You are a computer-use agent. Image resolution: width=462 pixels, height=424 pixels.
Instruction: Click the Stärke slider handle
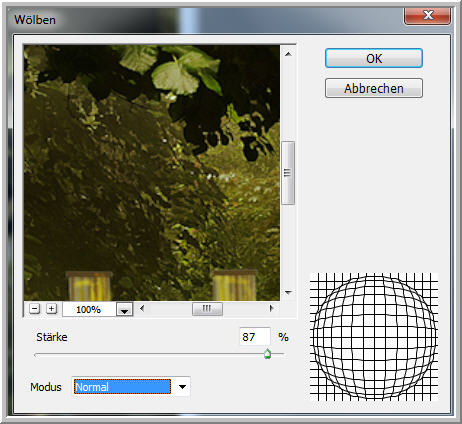(267, 354)
